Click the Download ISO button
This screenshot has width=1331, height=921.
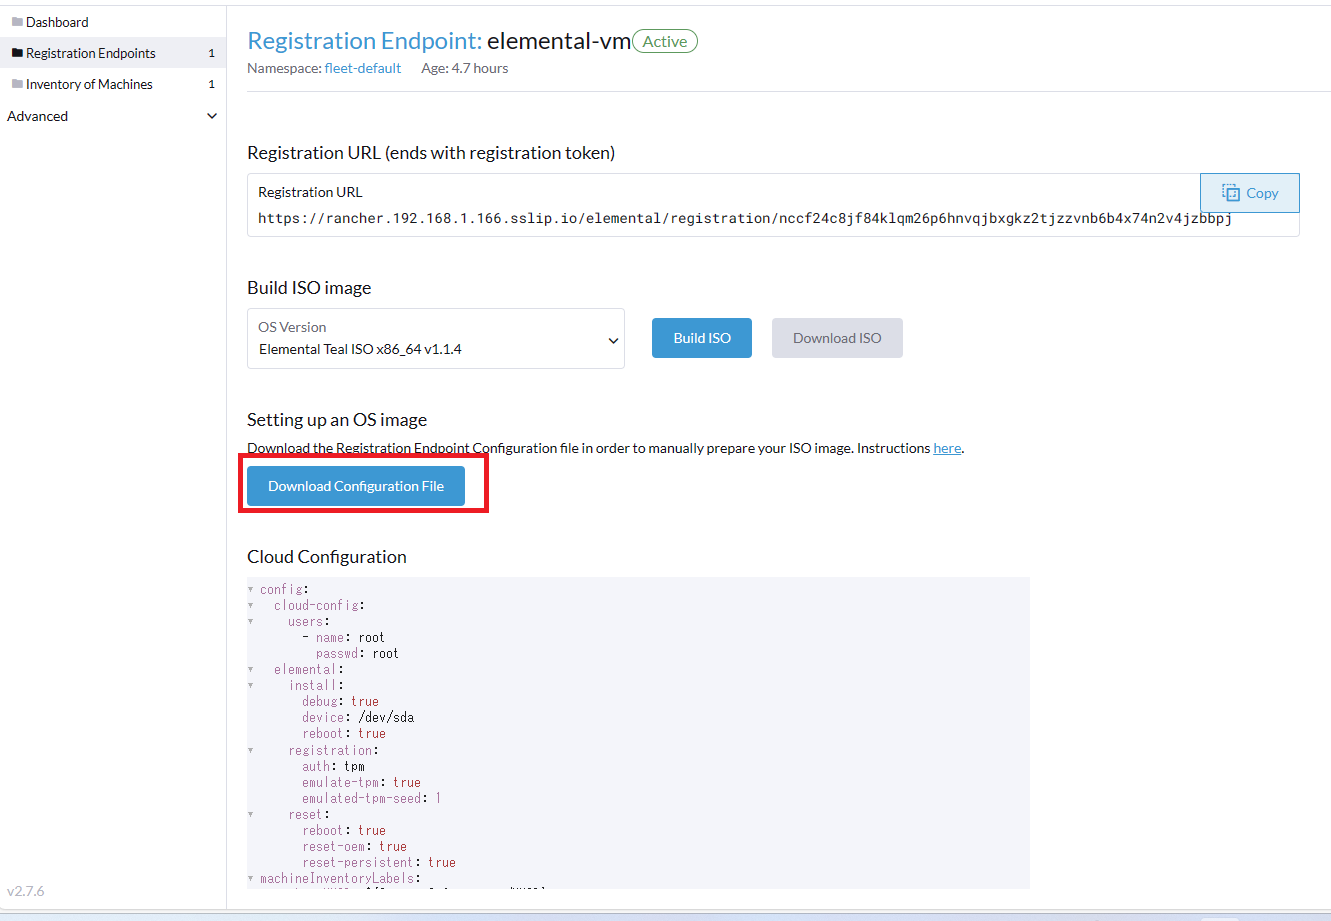(x=837, y=338)
